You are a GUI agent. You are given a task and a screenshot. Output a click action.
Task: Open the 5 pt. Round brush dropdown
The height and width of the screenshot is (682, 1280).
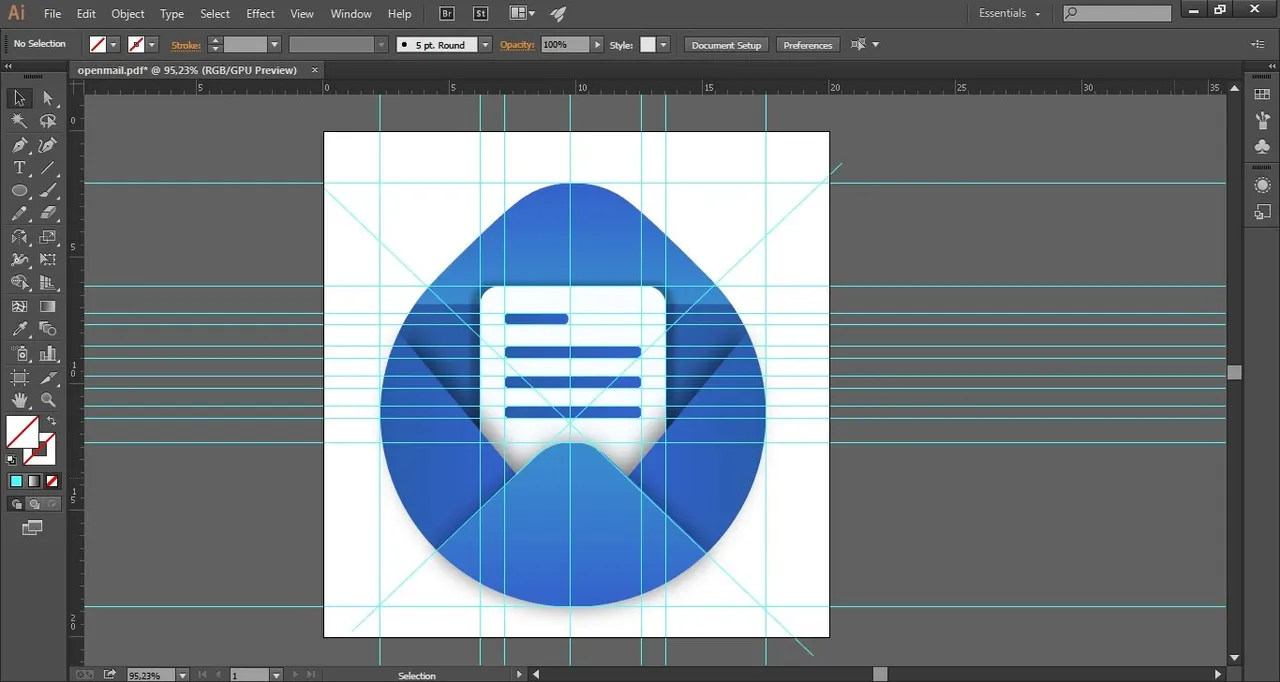coord(485,45)
